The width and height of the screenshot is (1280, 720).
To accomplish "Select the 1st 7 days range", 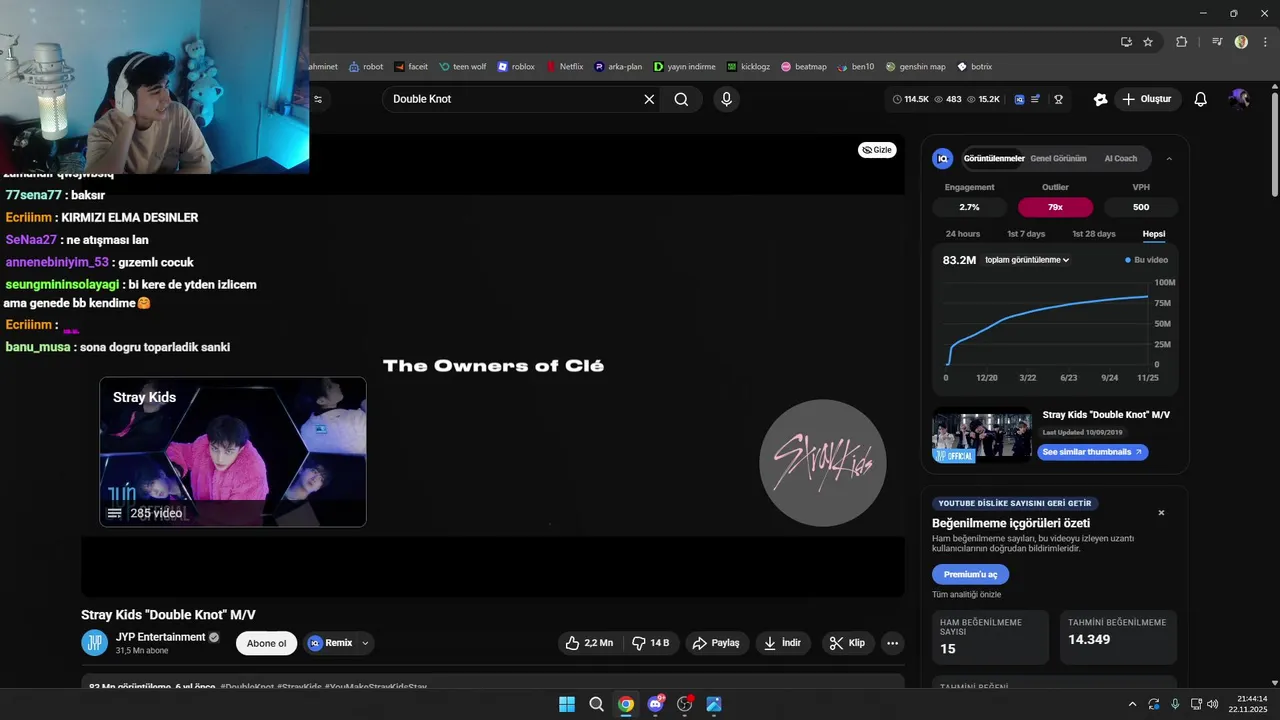I will 1026,234.
